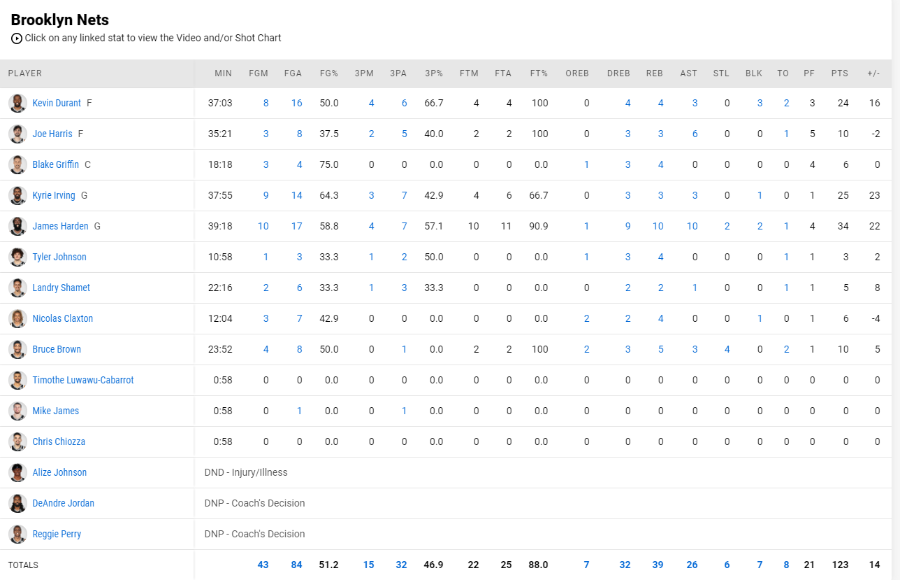The height and width of the screenshot is (580, 900).
Task: View Joe Harris's 6 assists
Action: click(695, 134)
